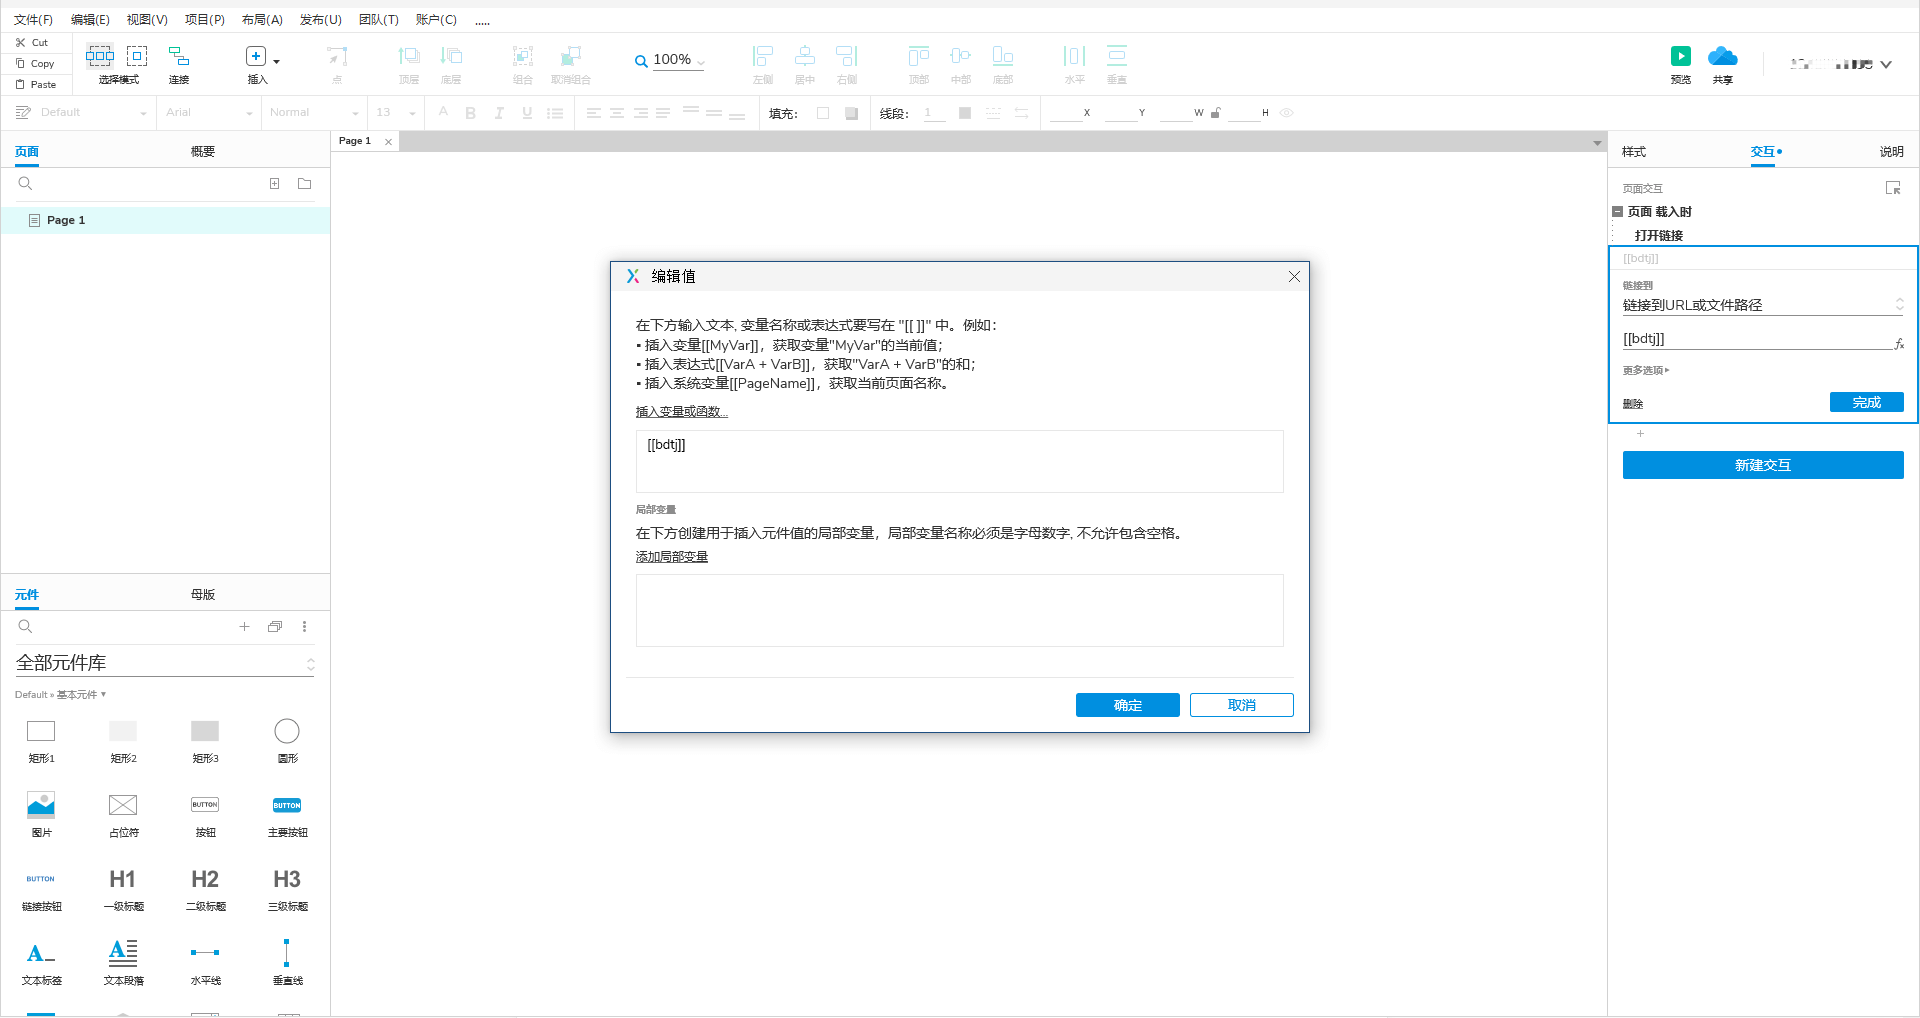Switch to the 概要 outline tab

[203, 152]
